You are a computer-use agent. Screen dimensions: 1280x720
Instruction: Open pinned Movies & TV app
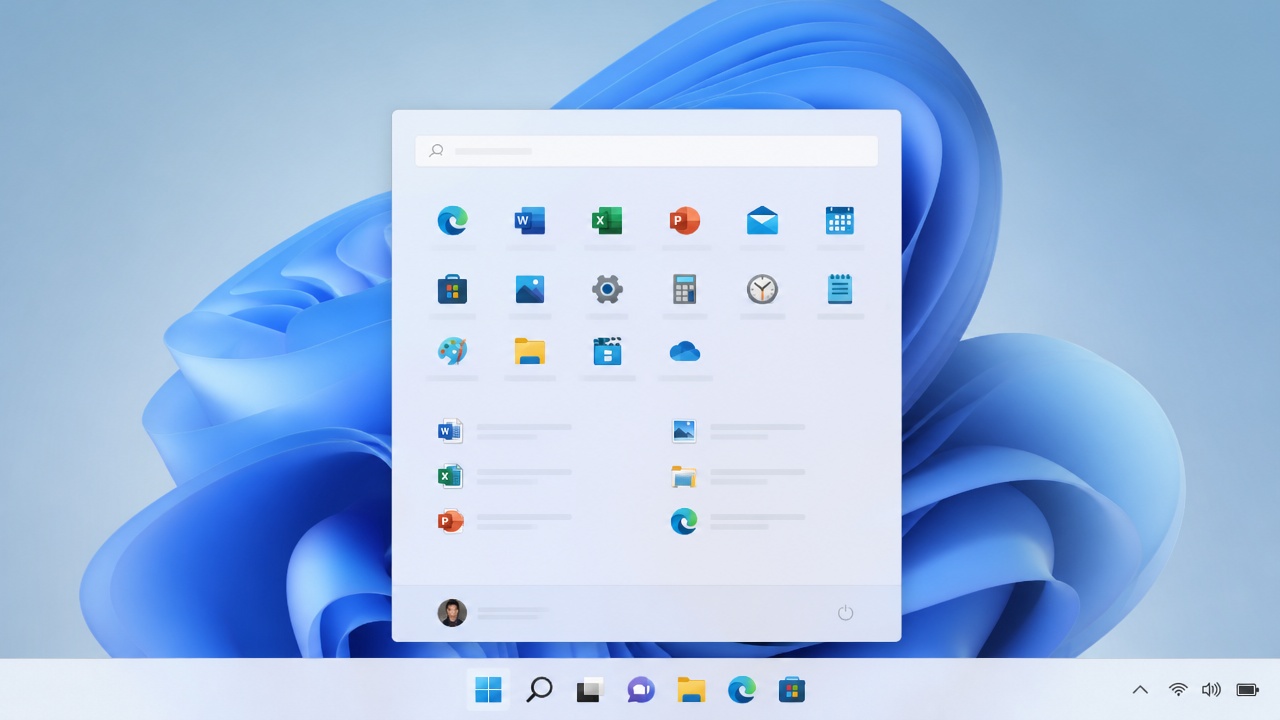click(x=607, y=351)
